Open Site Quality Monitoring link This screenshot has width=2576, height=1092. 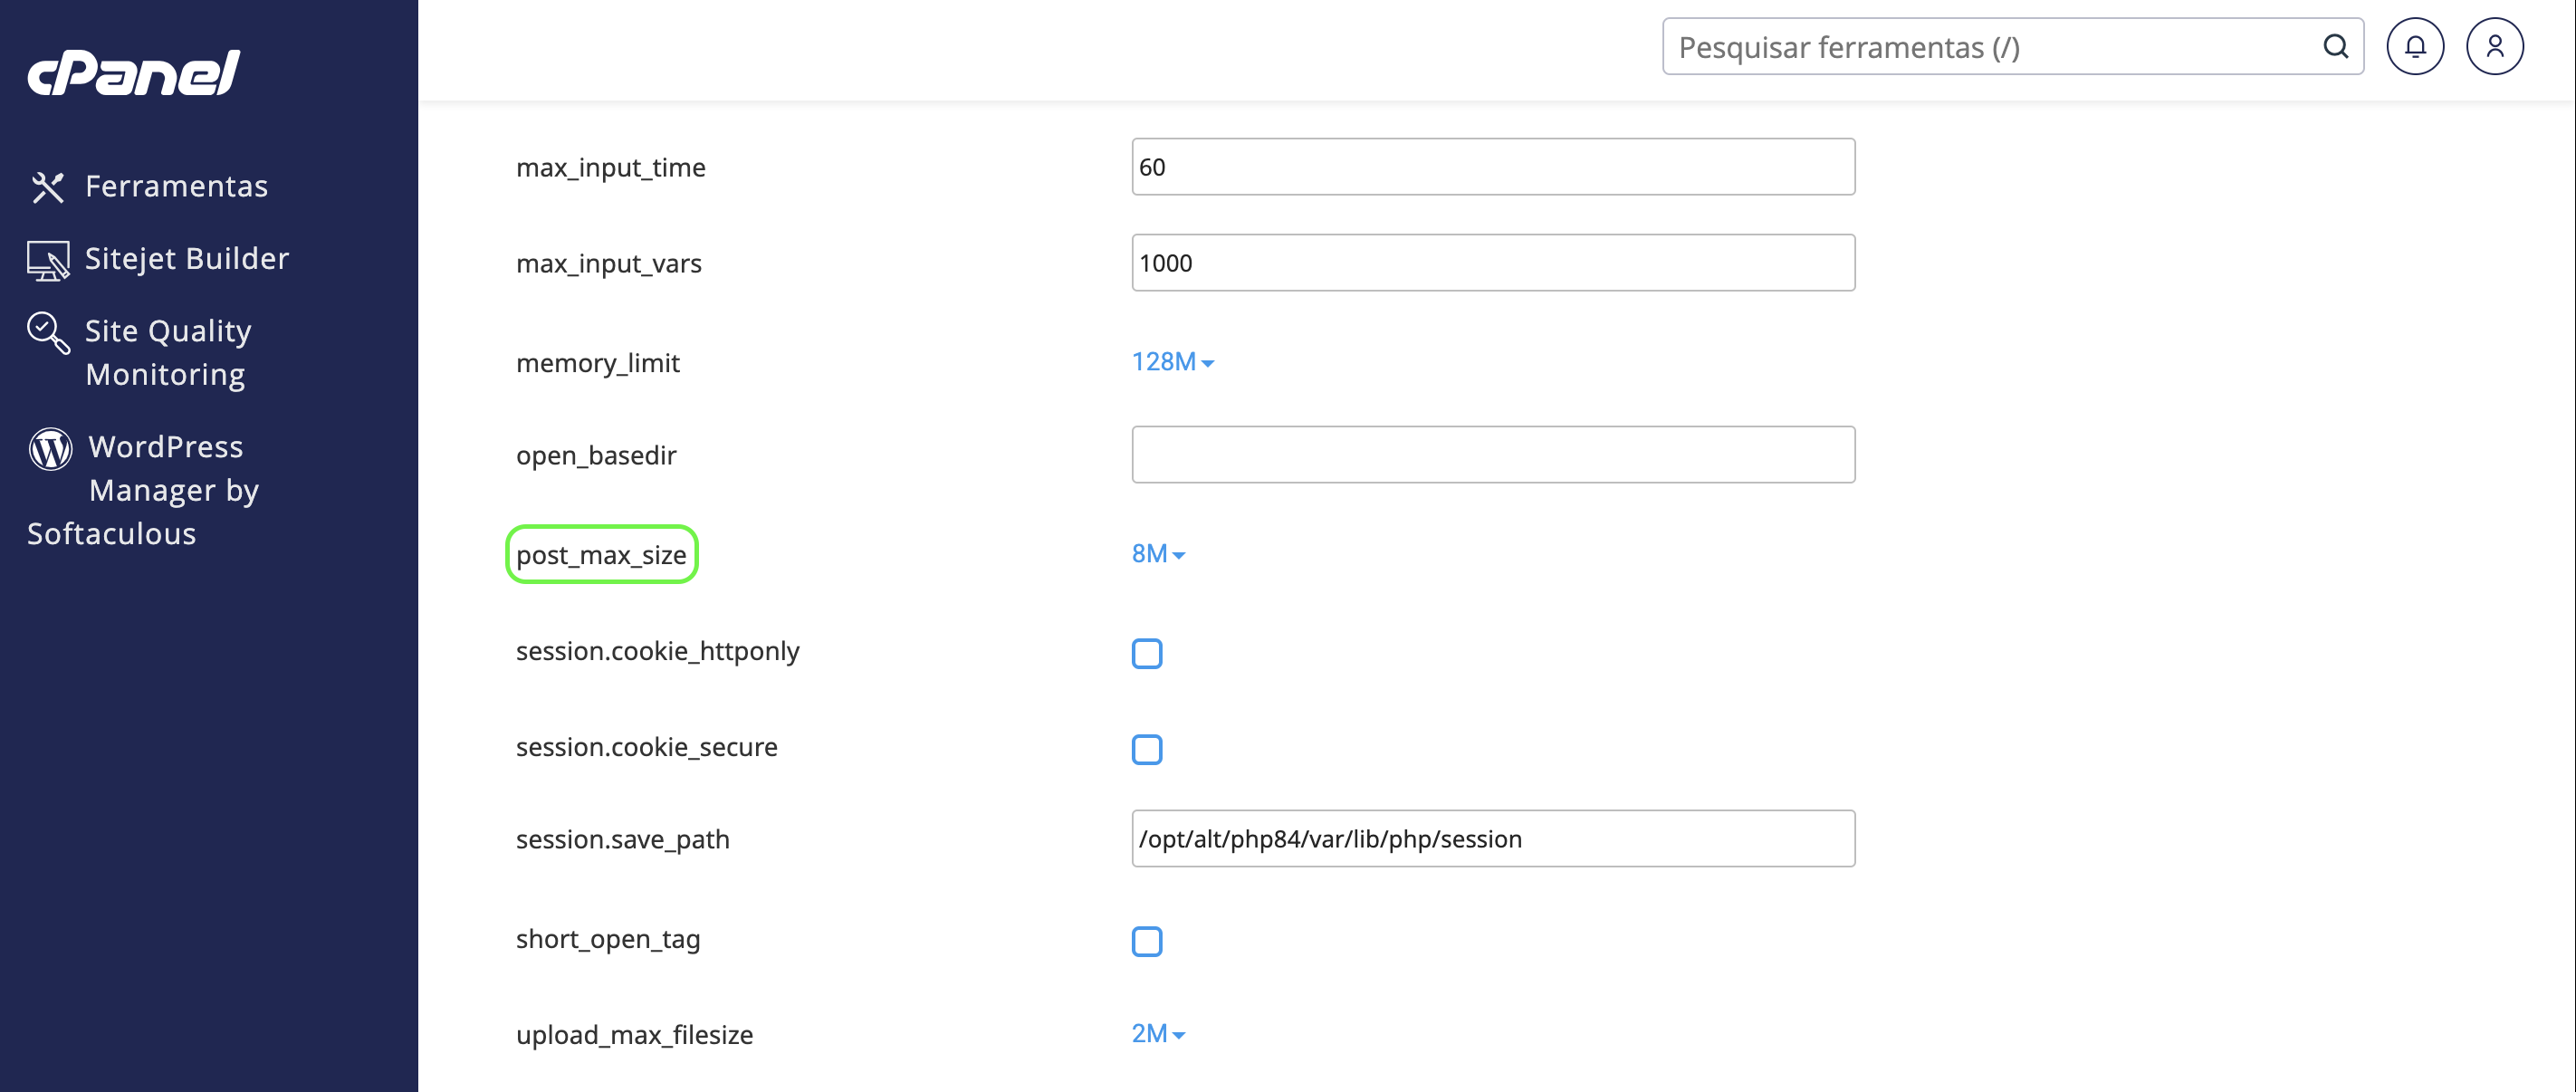[x=167, y=352]
